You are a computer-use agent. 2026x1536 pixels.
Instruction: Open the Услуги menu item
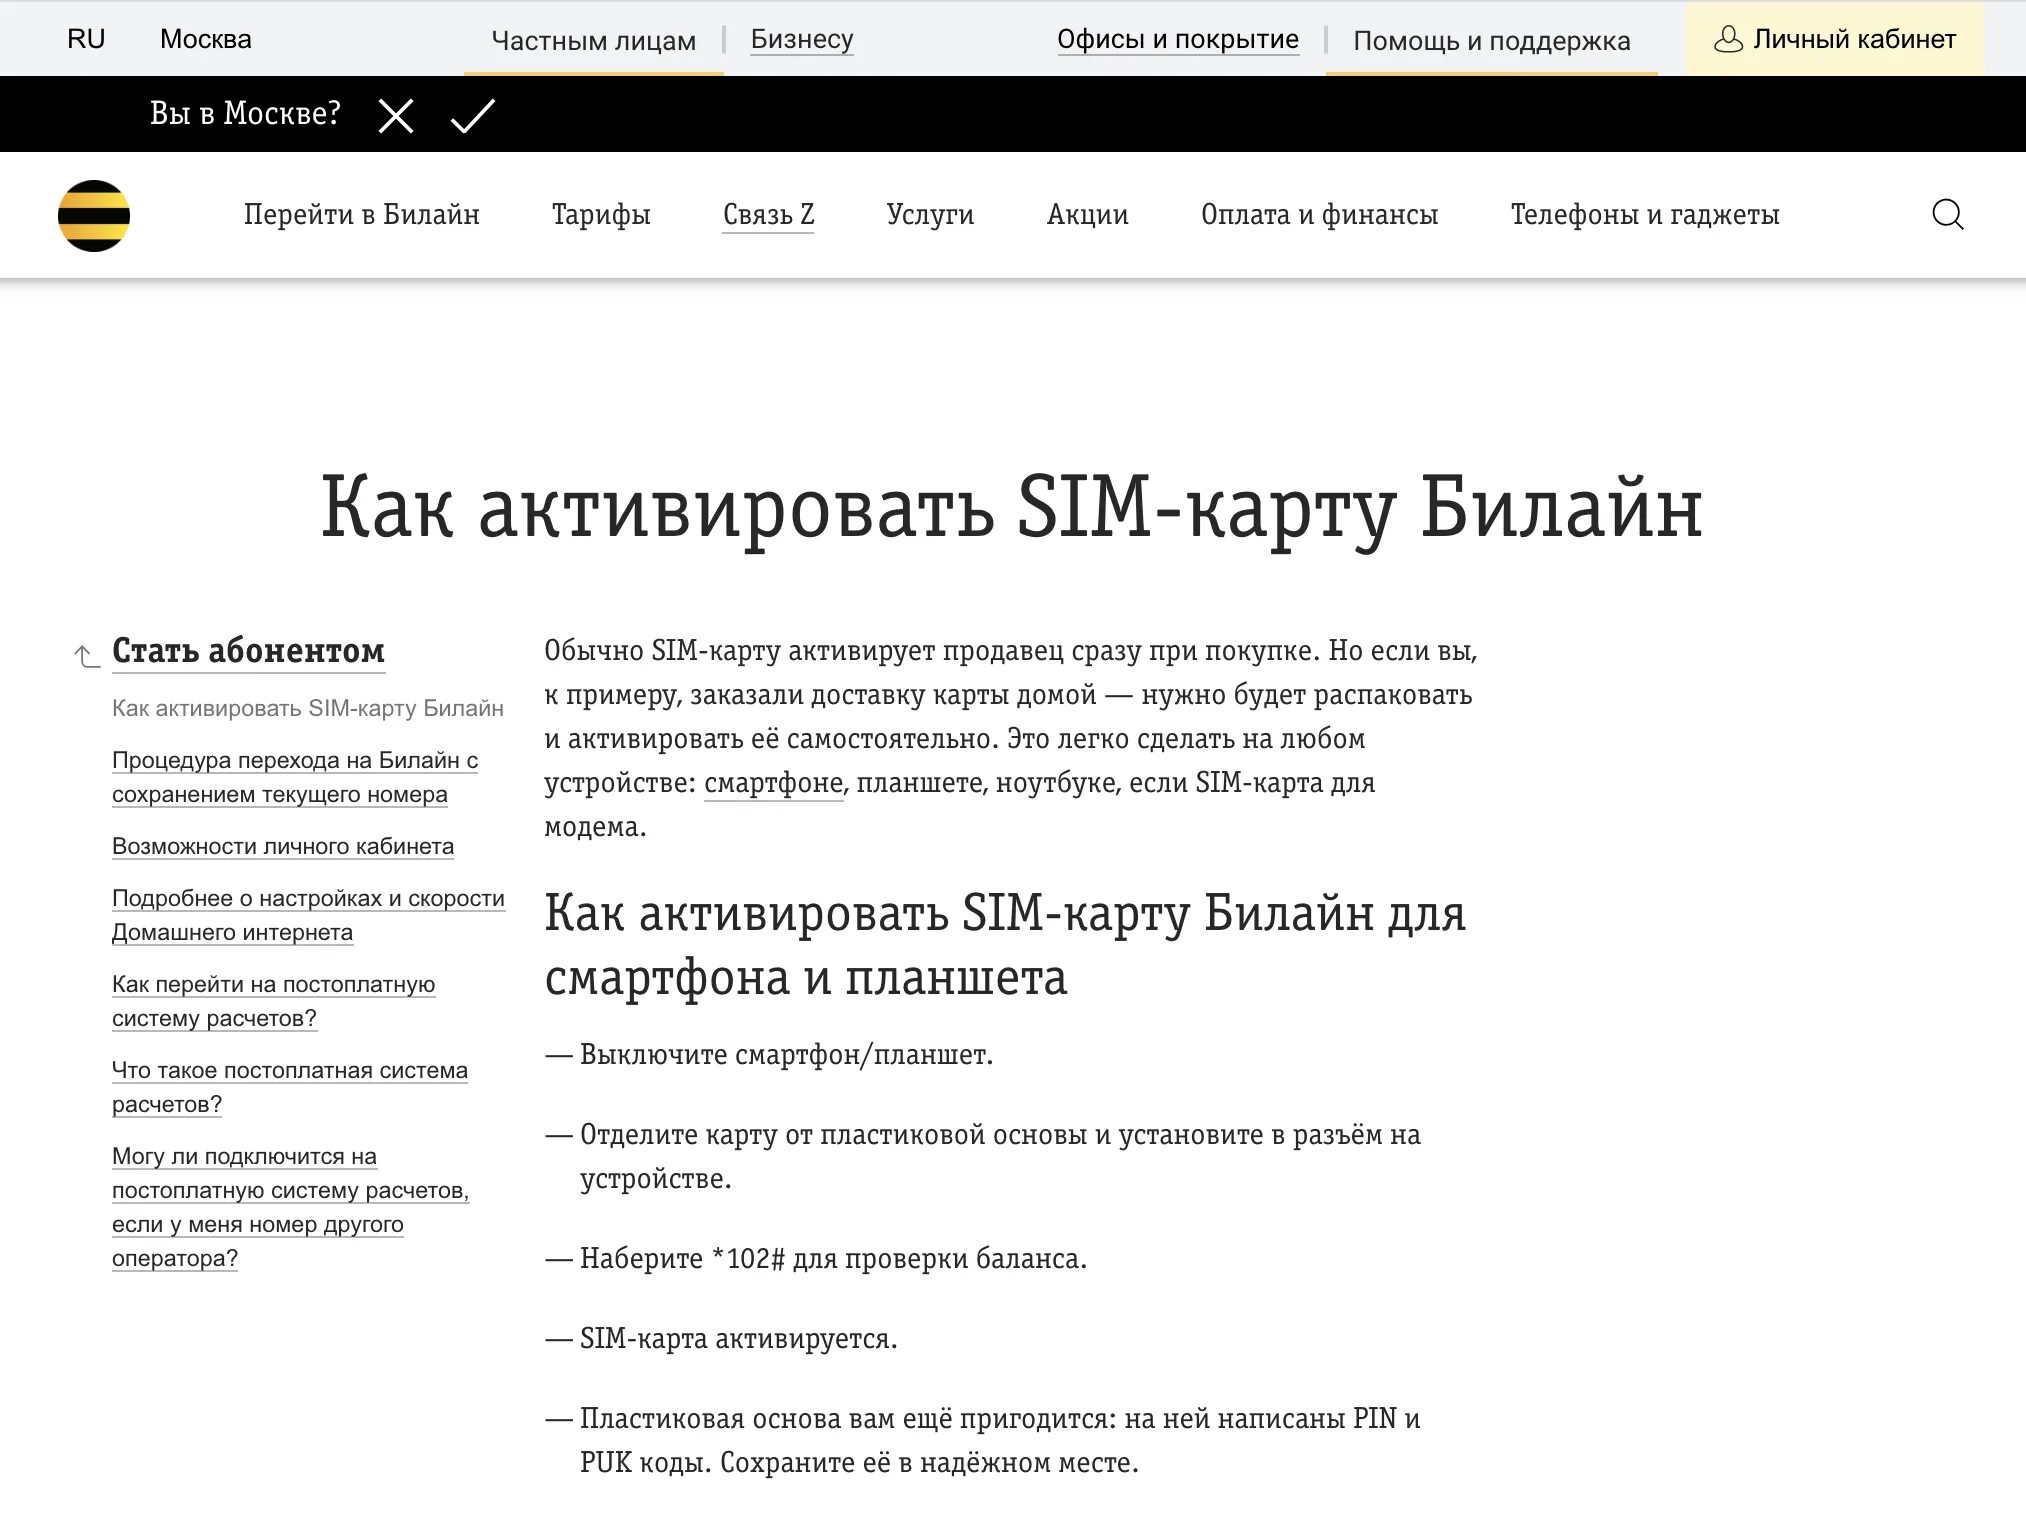point(930,215)
